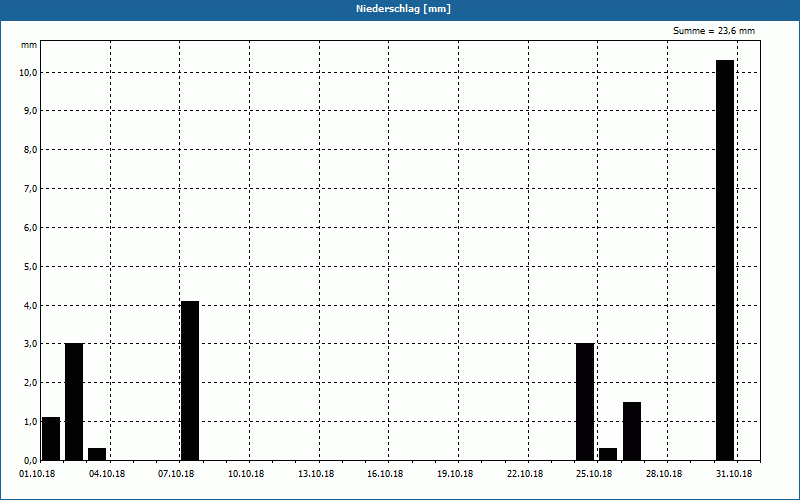Click the Niederschlag [mm] chart title
800x500 pixels.
[x=403, y=9]
